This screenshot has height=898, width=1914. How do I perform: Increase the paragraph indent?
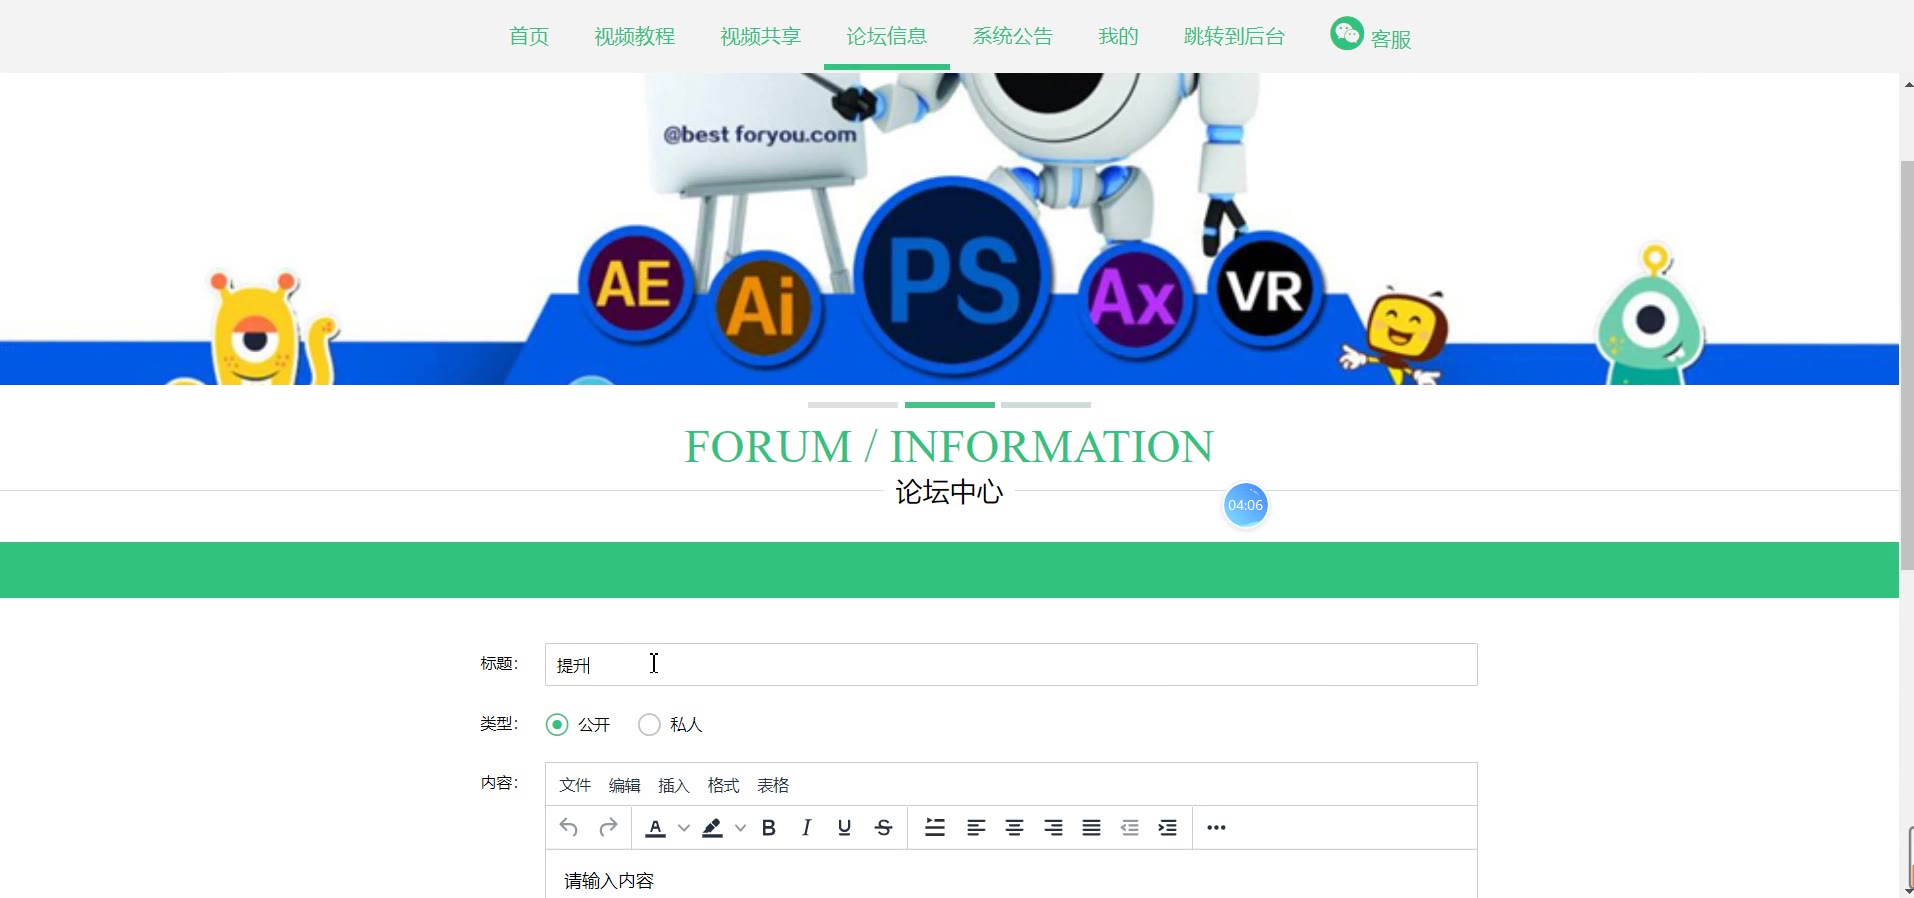tap(1168, 828)
